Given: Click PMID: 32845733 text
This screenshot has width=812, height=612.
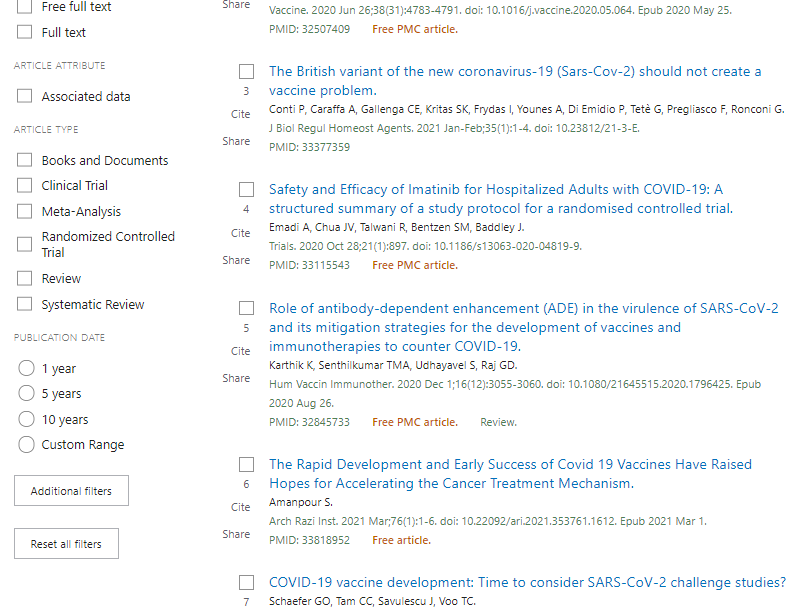Looking at the screenshot, I should coord(309,422).
